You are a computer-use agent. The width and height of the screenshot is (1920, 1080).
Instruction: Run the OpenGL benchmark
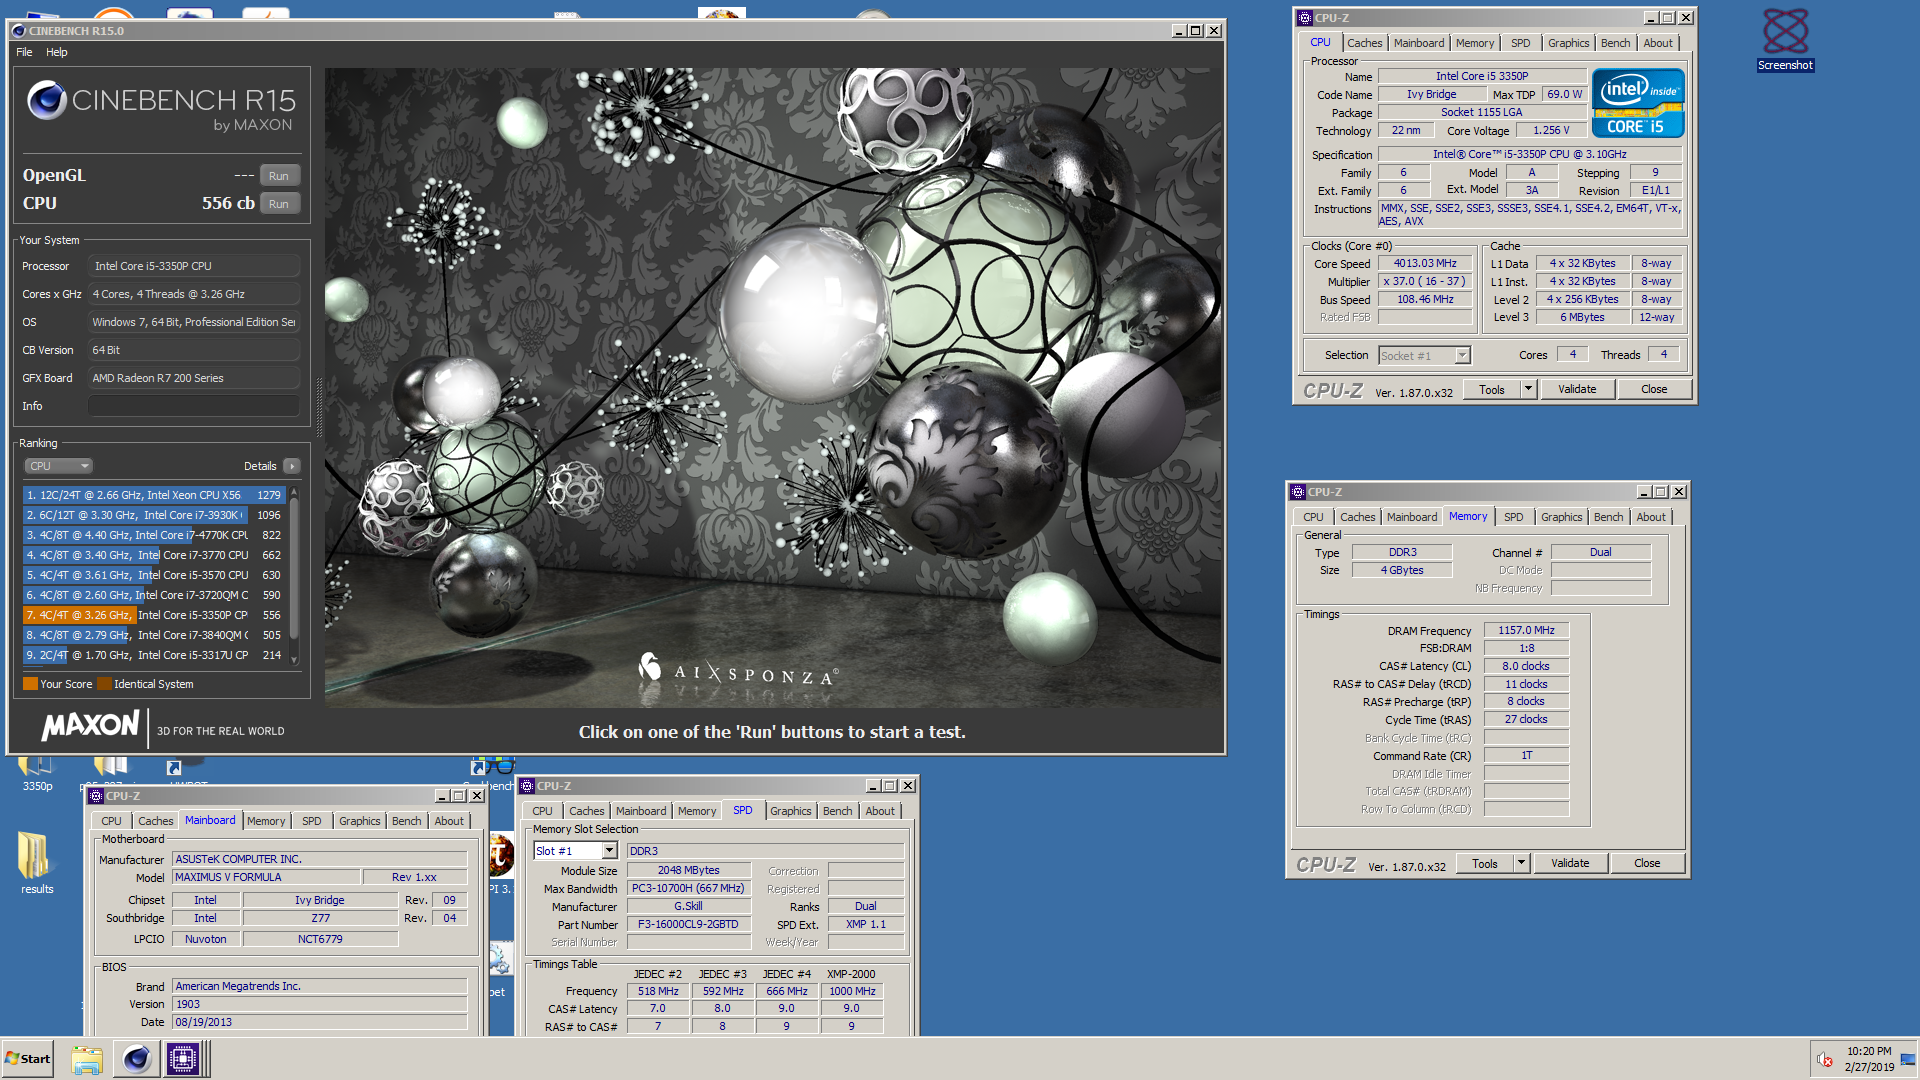pyautogui.click(x=279, y=176)
